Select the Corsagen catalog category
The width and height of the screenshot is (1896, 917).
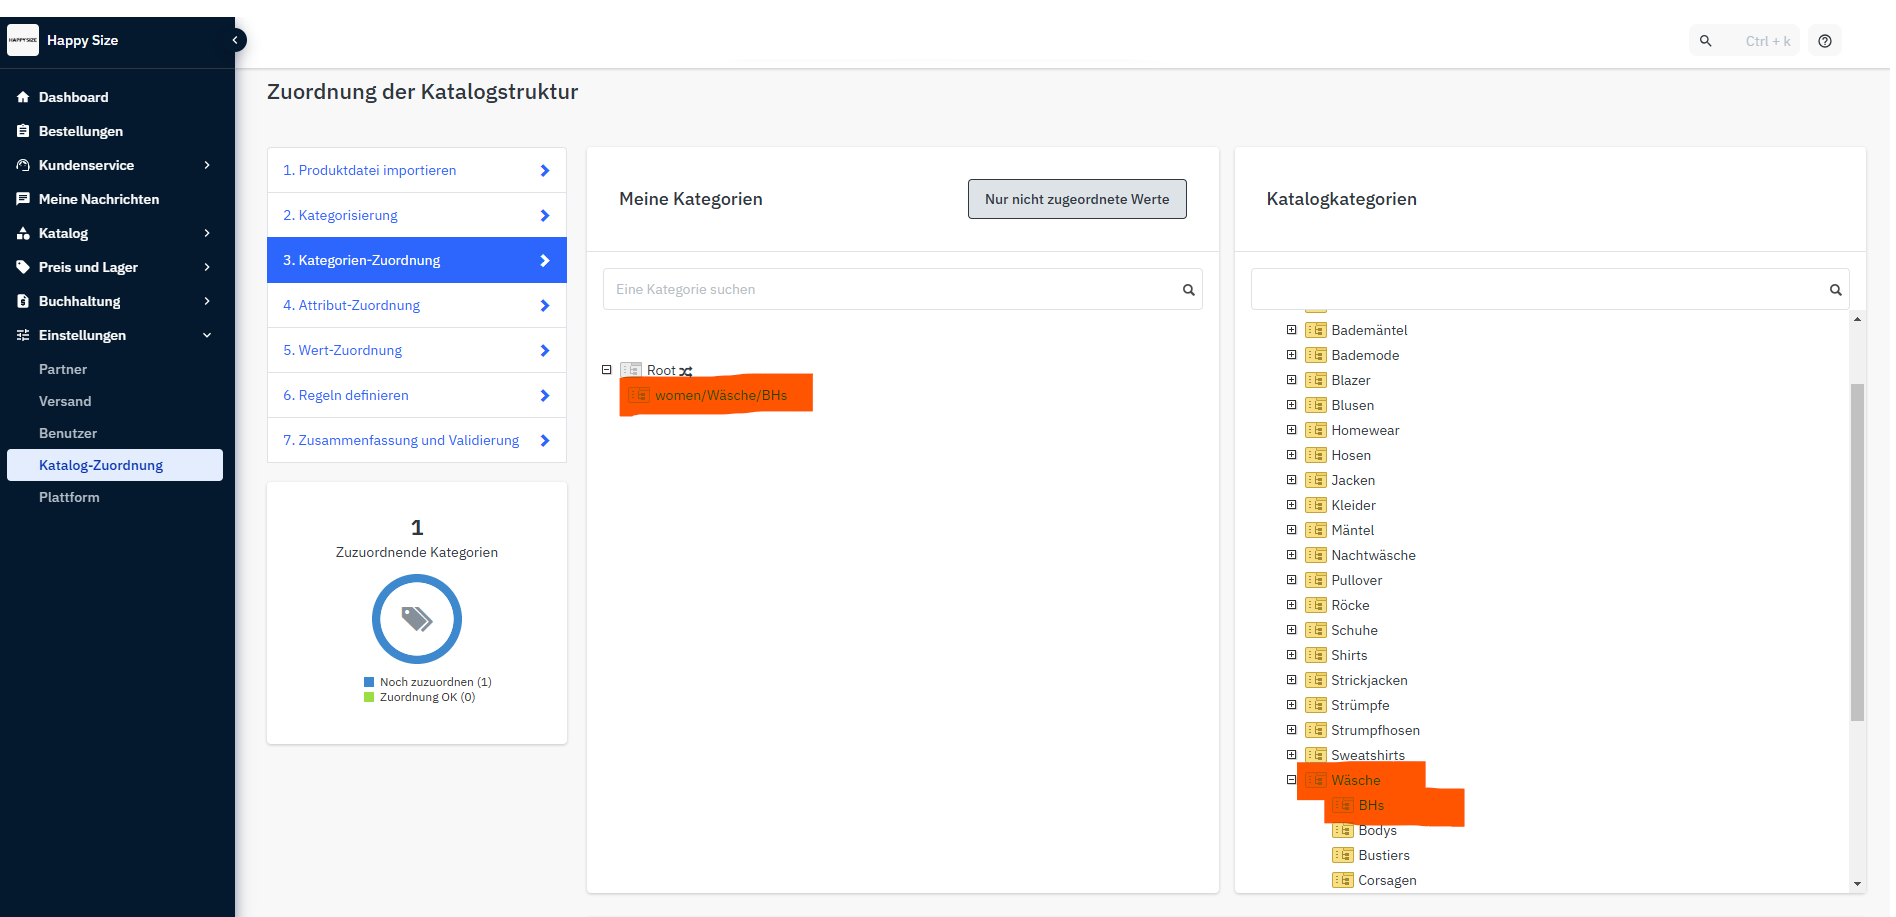1386,880
